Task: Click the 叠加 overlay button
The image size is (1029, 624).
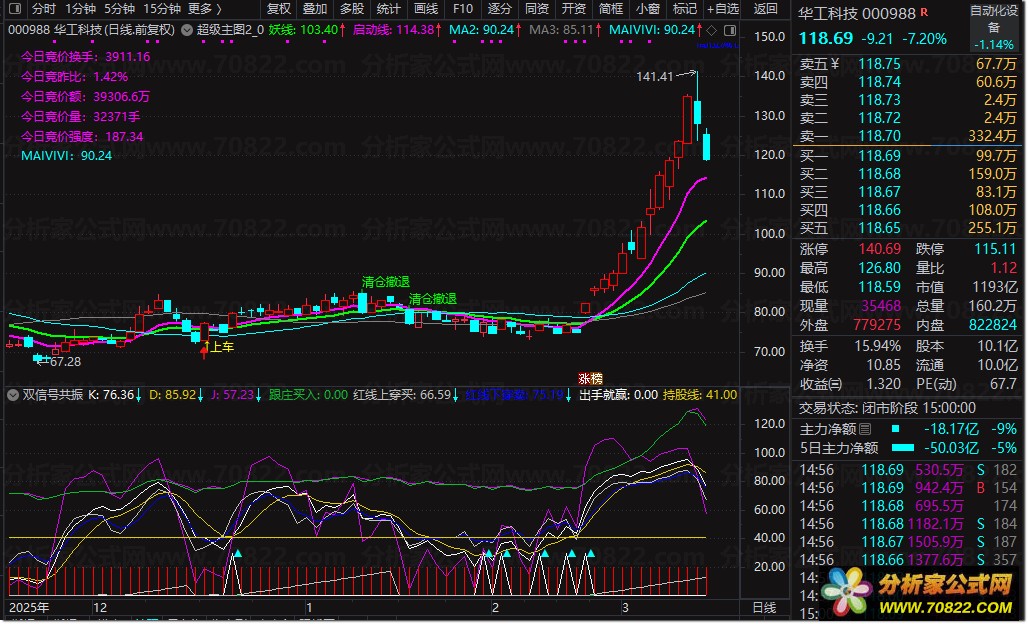Action: pyautogui.click(x=315, y=9)
